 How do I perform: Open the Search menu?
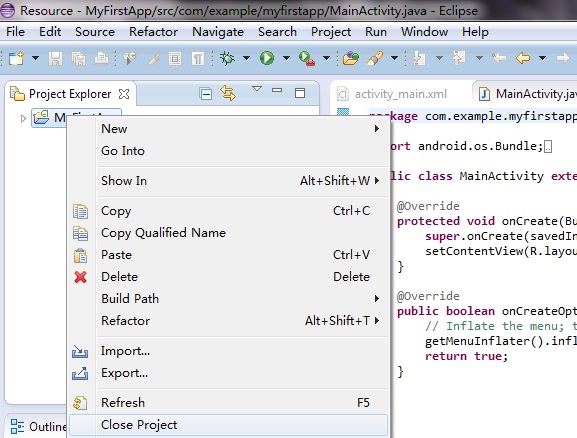pyautogui.click(x=277, y=32)
